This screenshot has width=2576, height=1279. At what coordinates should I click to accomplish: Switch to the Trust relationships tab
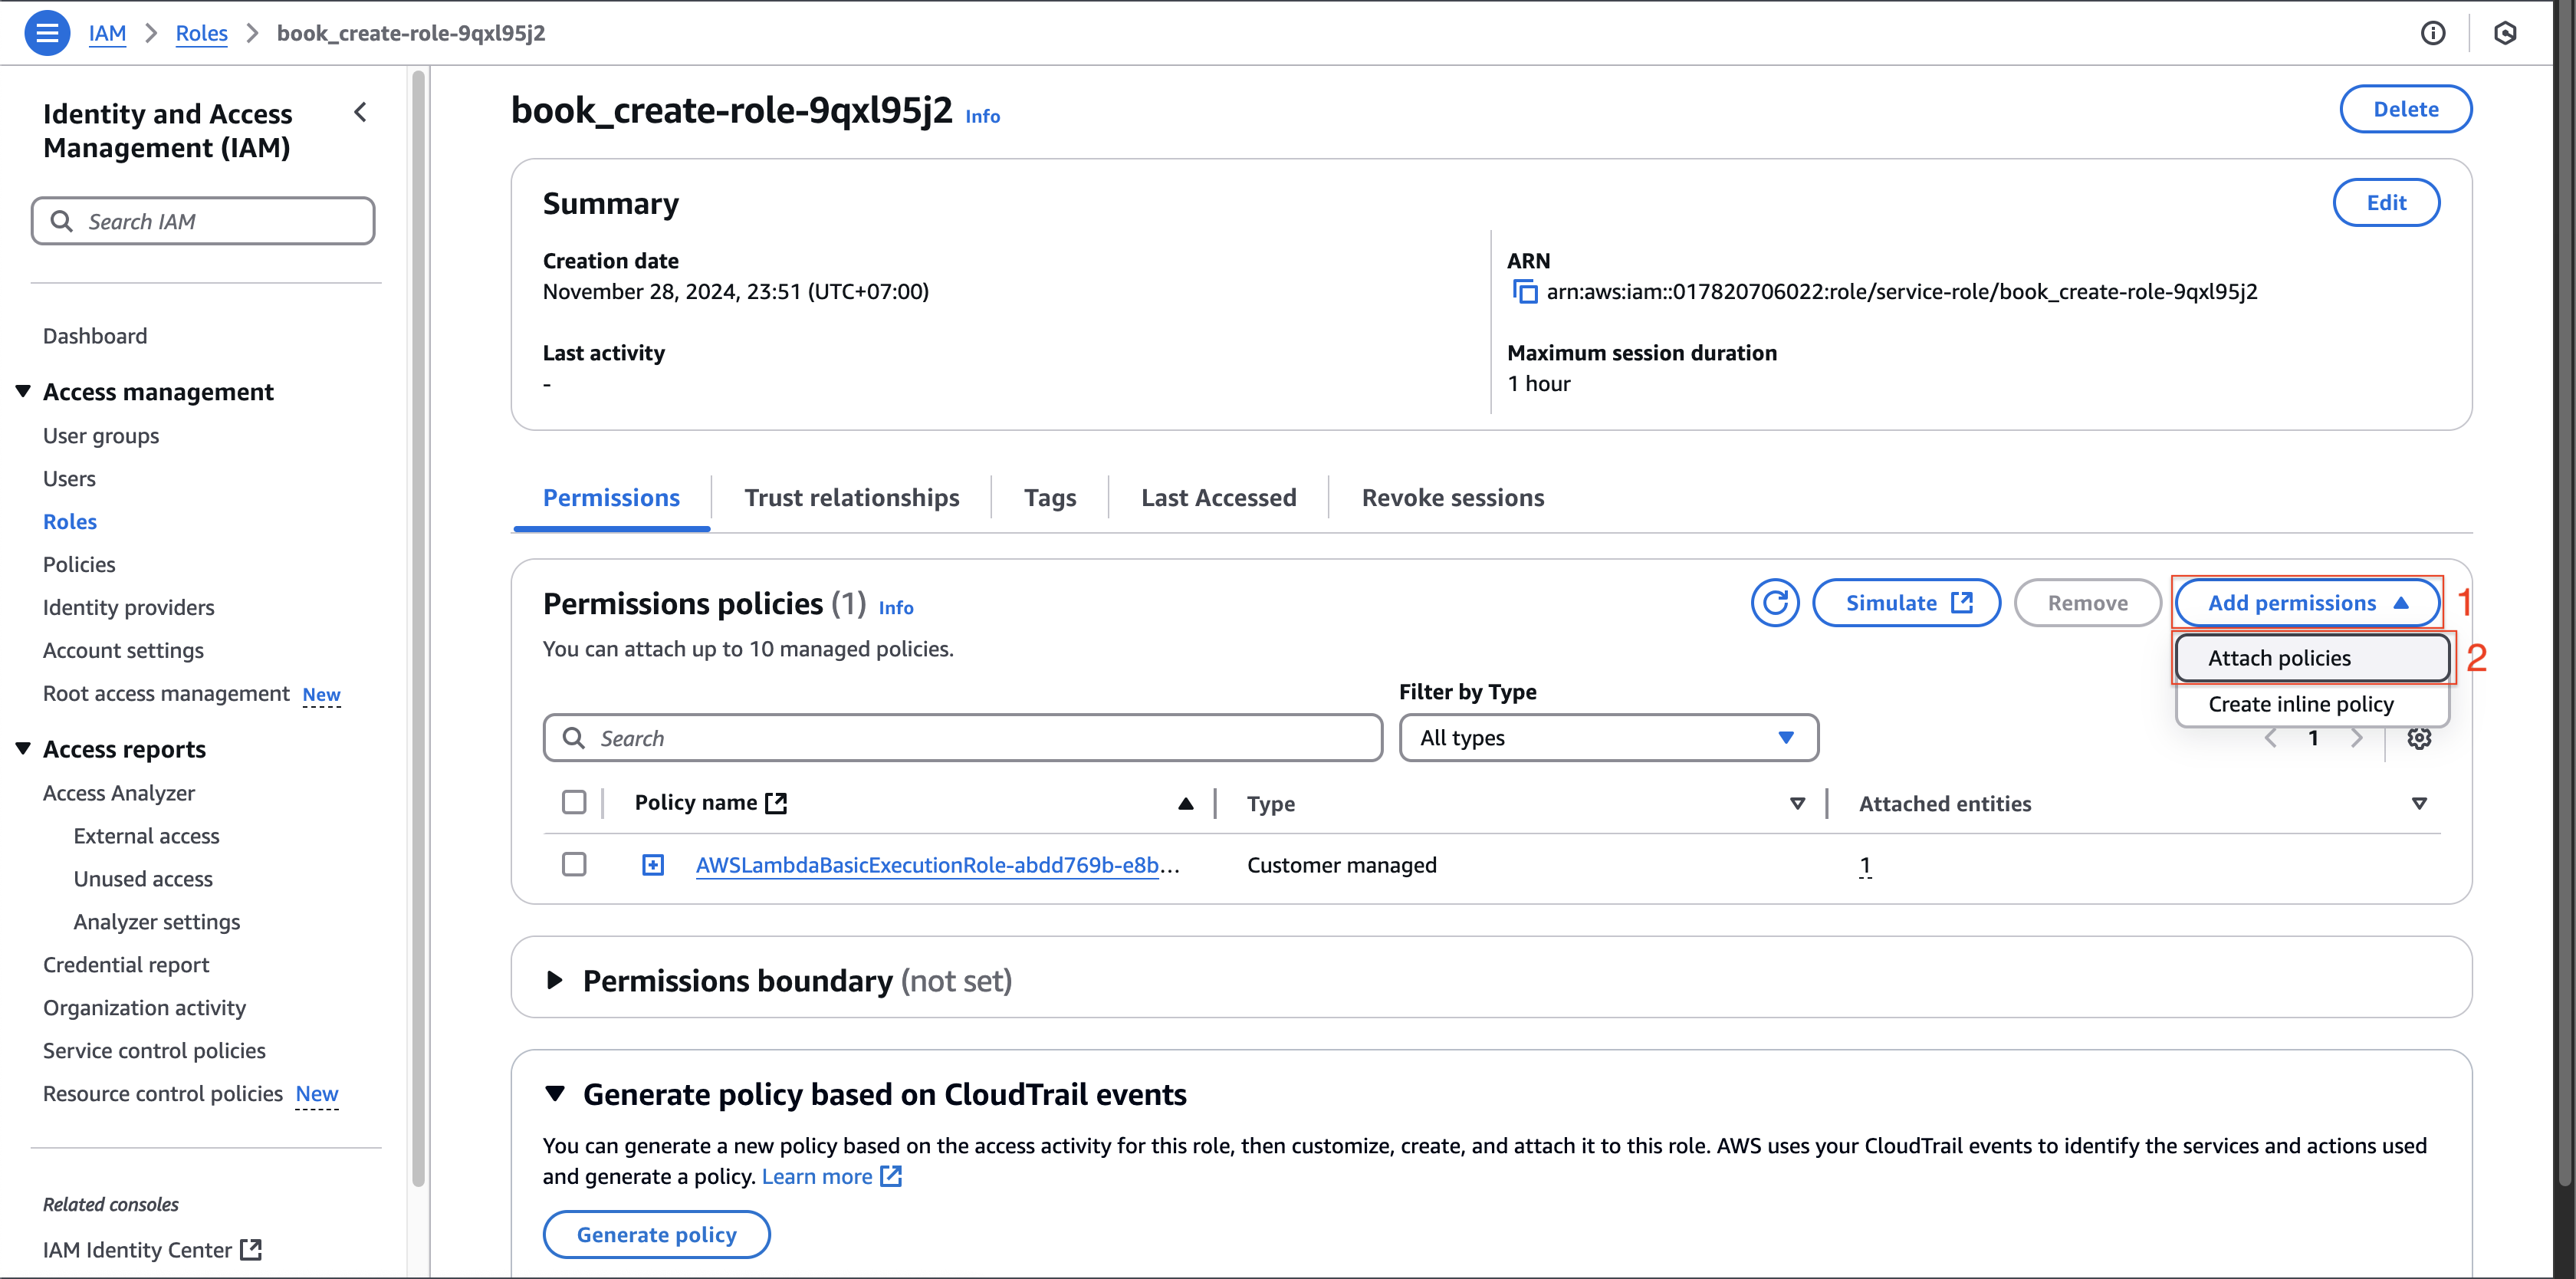click(x=851, y=498)
